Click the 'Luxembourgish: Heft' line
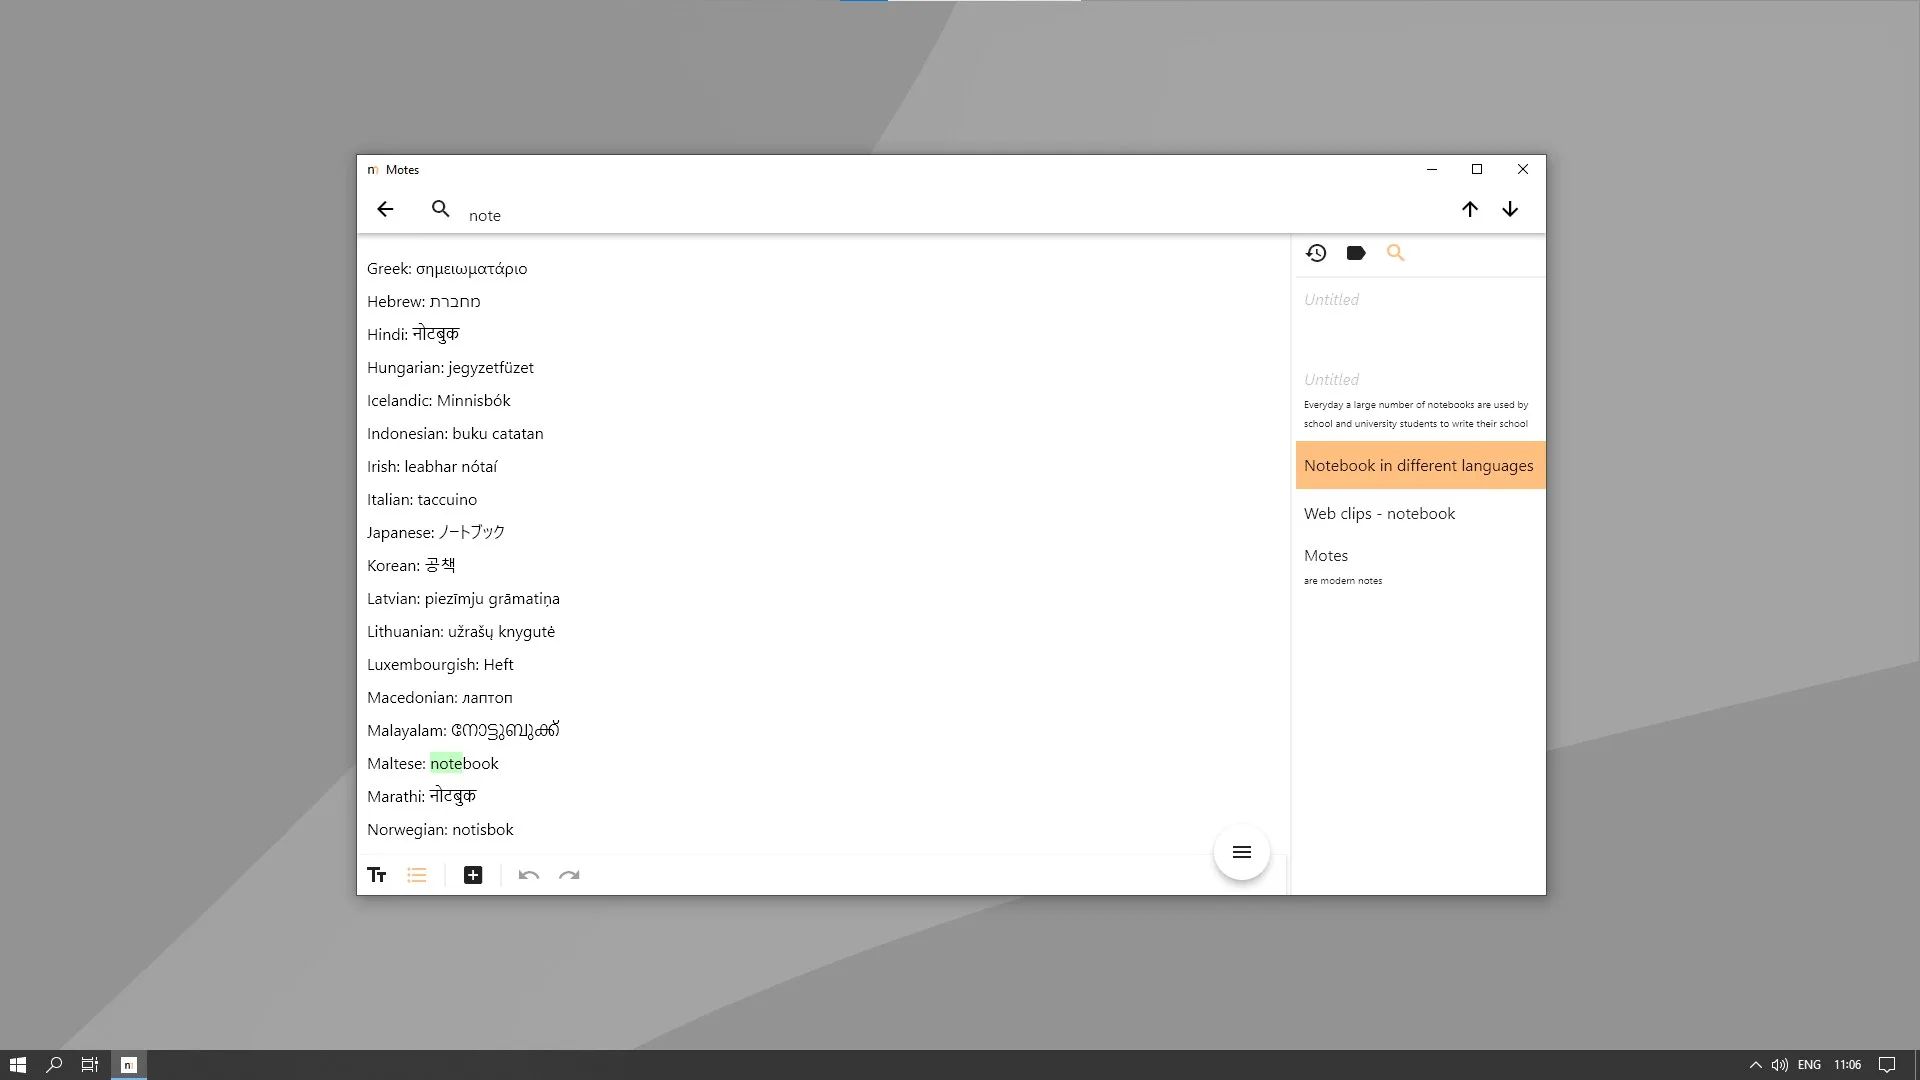This screenshot has height=1080, width=1920. 440,664
